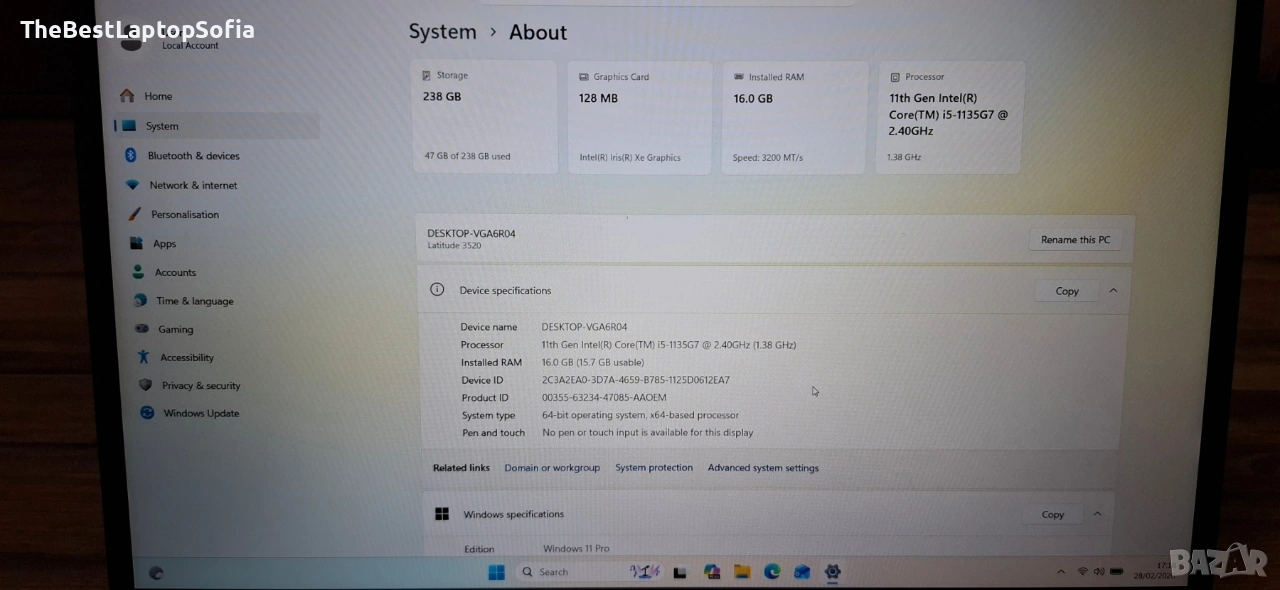Collapse the Device specifications section
This screenshot has height=590, width=1280.
[1113, 291]
